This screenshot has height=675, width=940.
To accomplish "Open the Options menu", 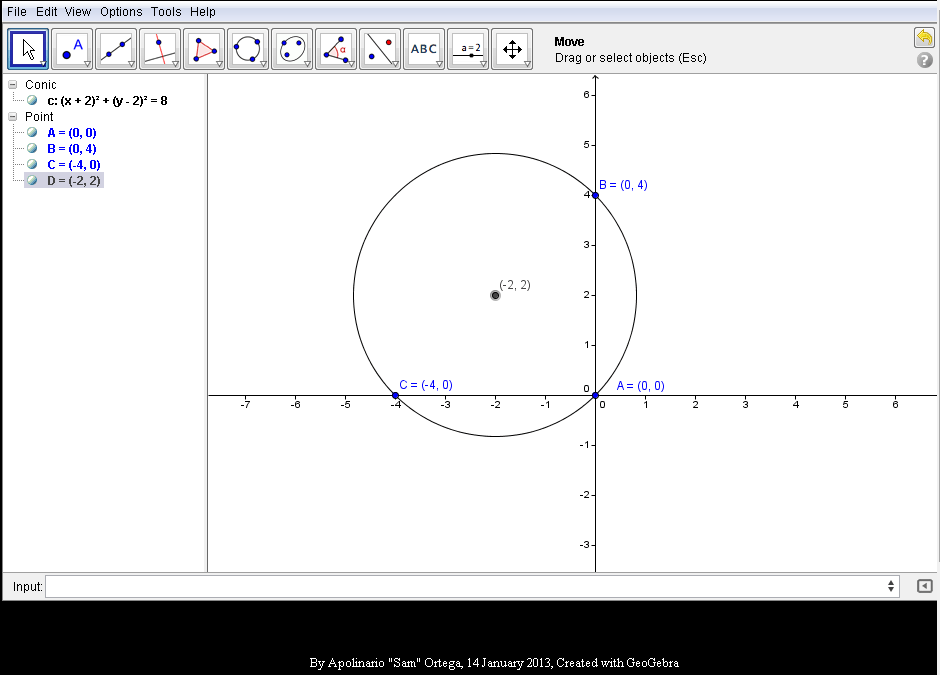I will tap(120, 11).
